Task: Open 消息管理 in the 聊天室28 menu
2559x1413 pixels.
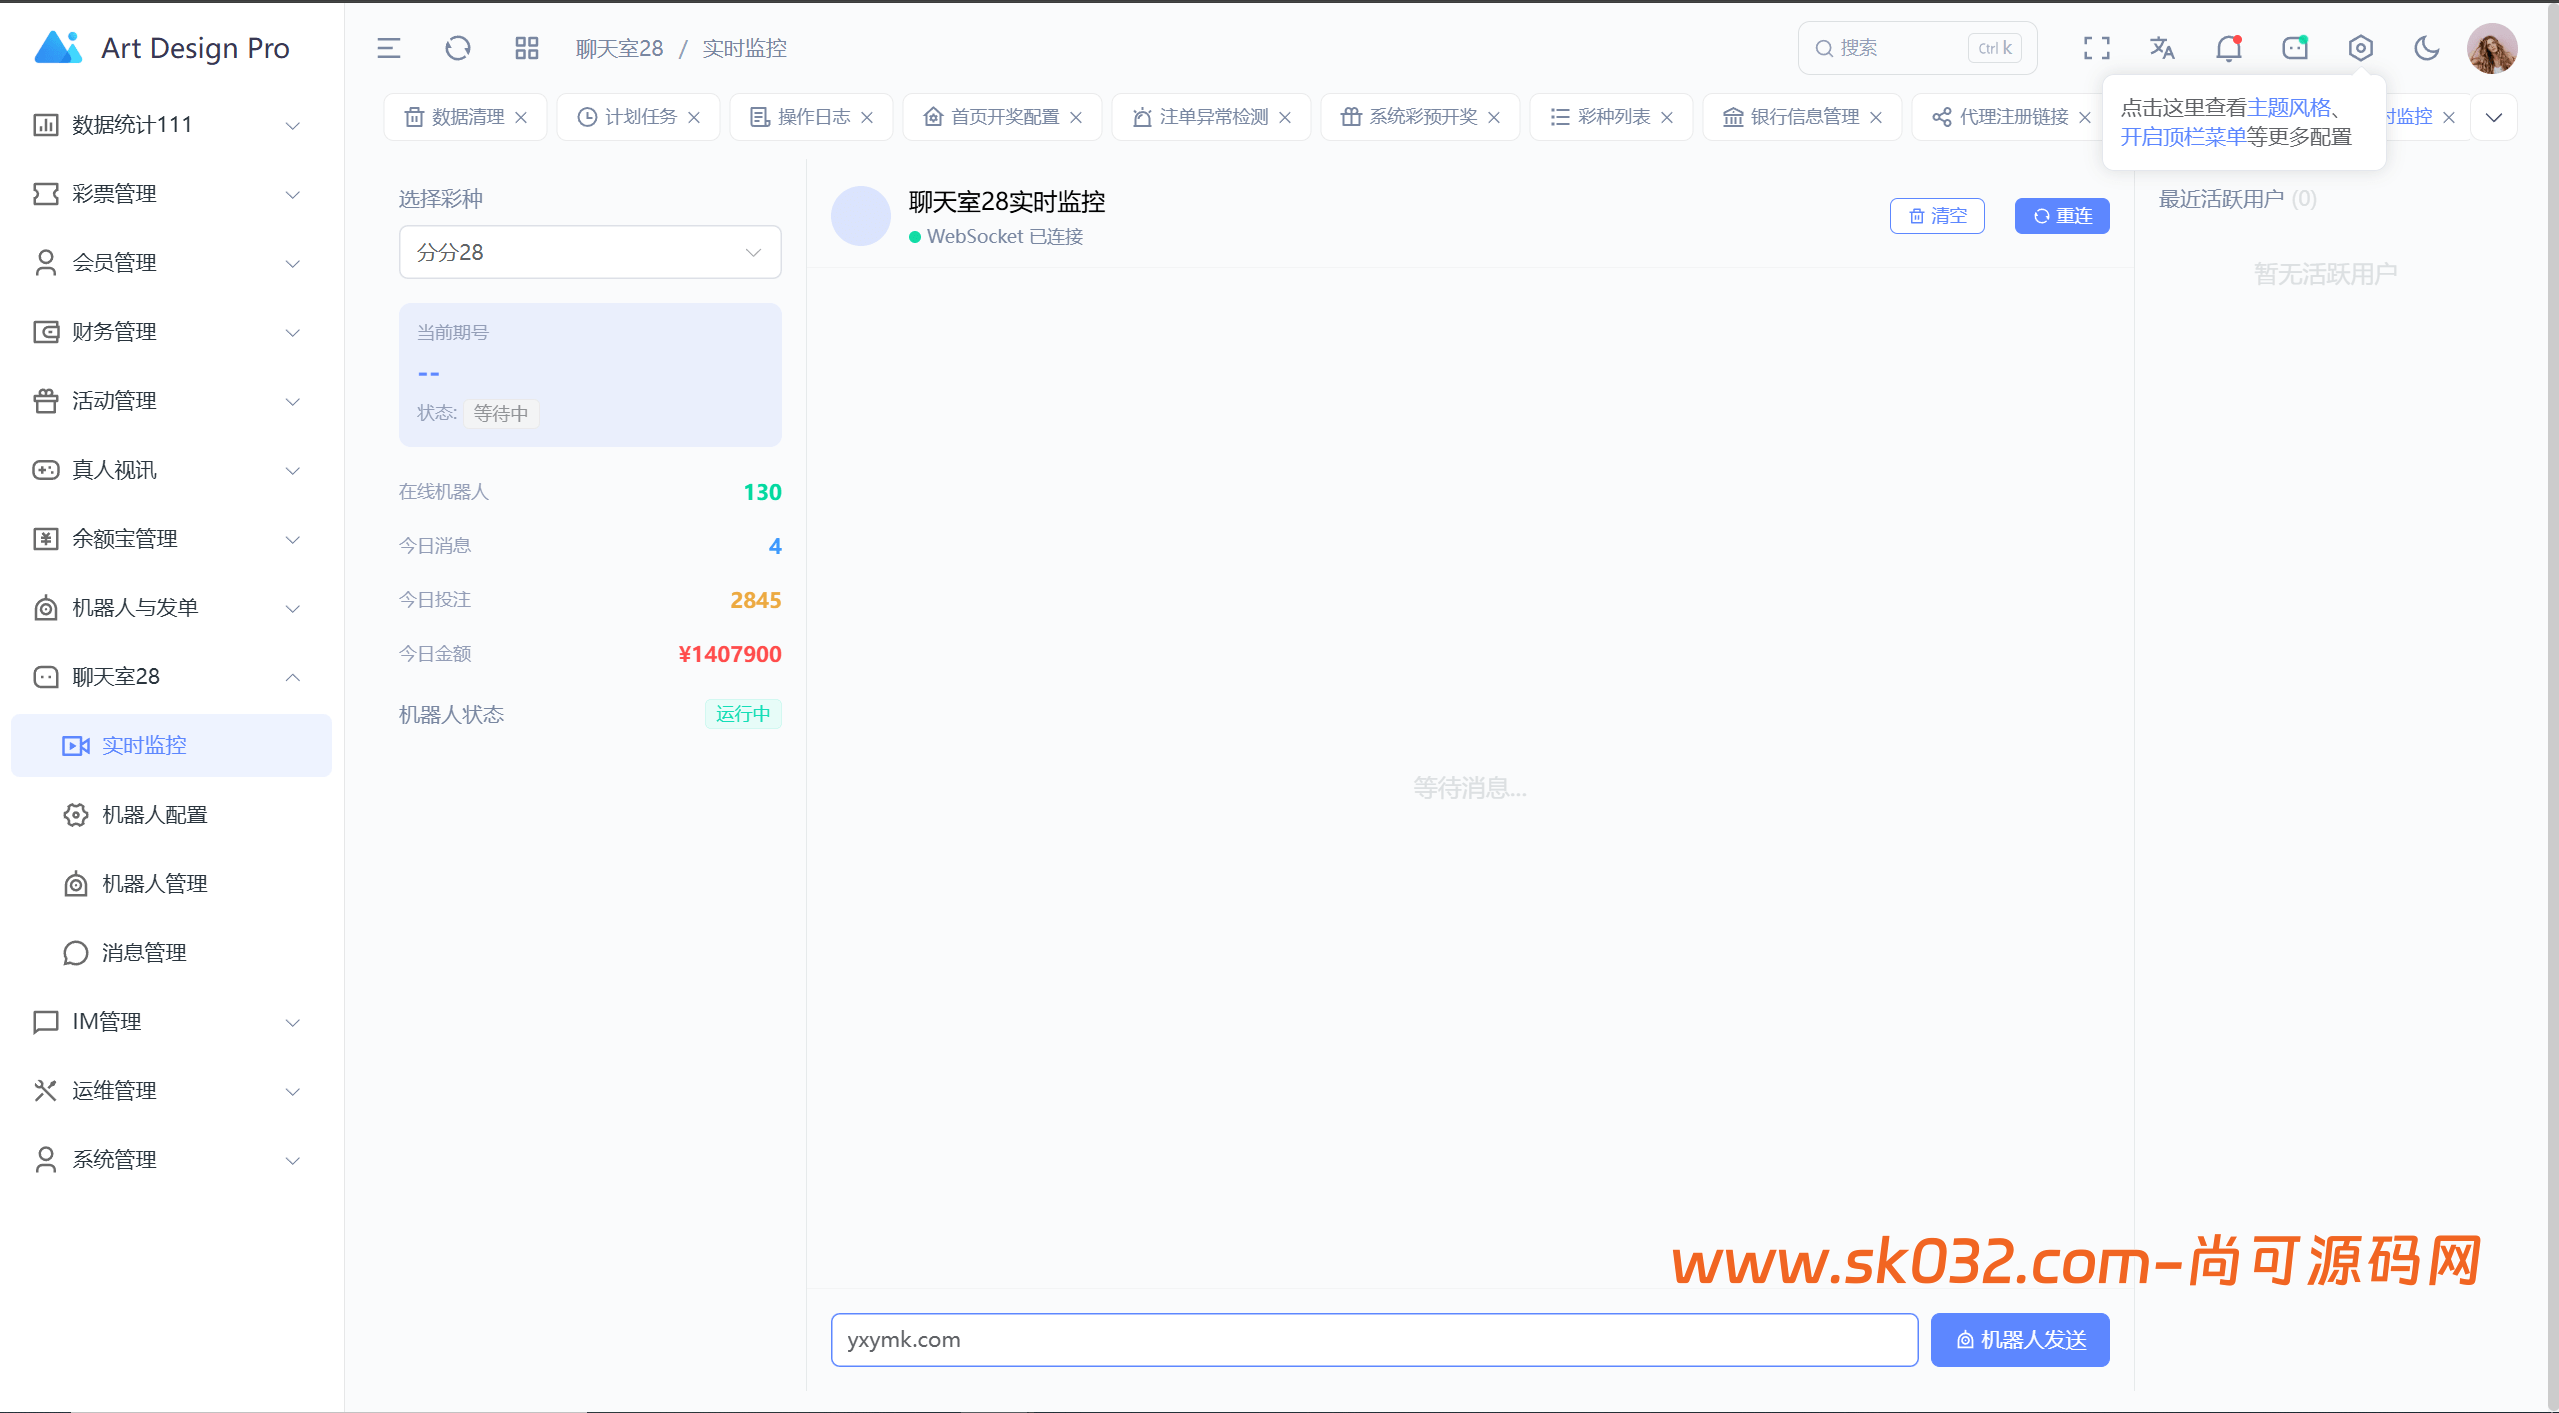Action: pos(144,952)
